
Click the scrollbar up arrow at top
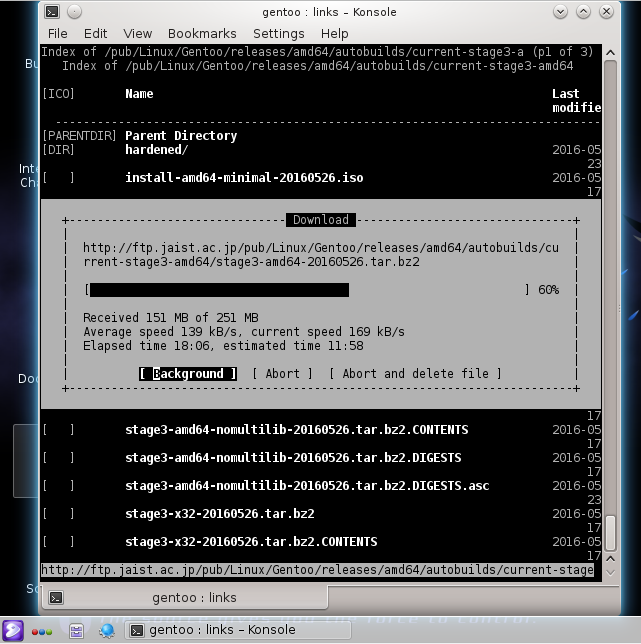(610, 53)
